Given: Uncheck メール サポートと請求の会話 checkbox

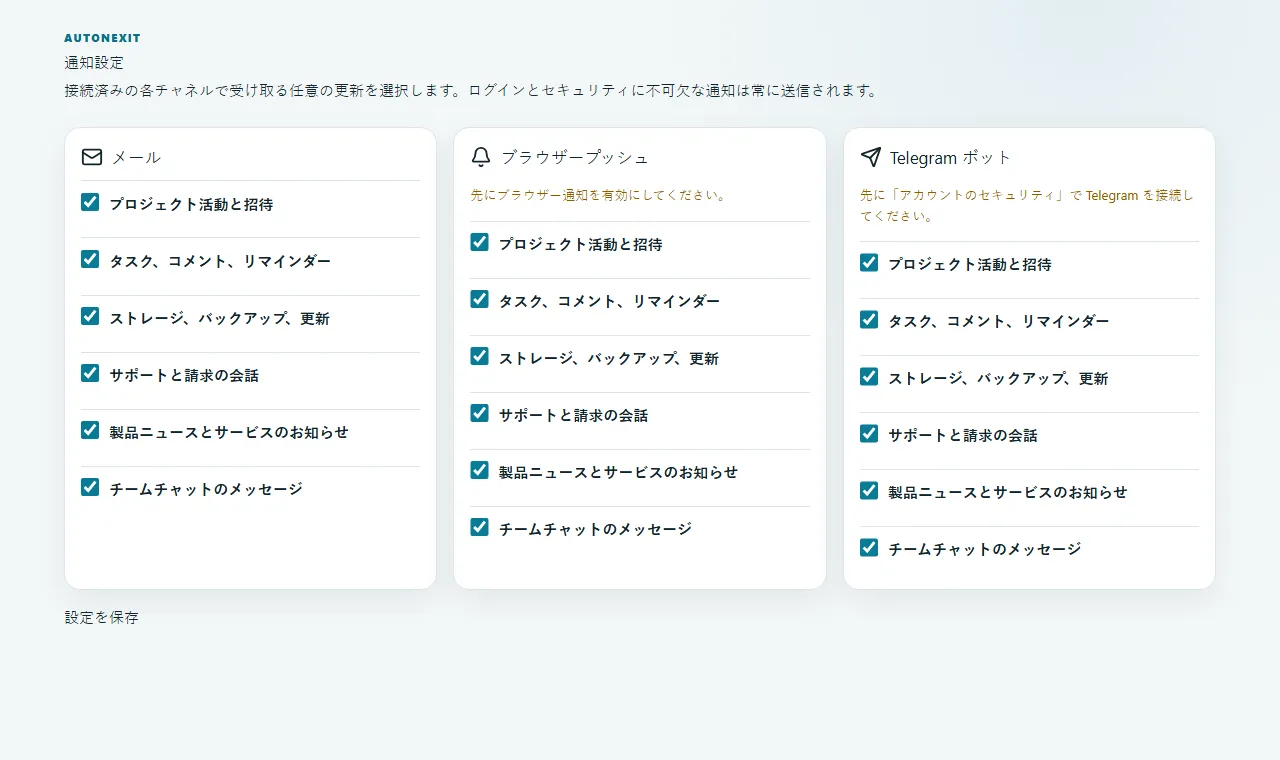Looking at the screenshot, I should pyautogui.click(x=90, y=373).
